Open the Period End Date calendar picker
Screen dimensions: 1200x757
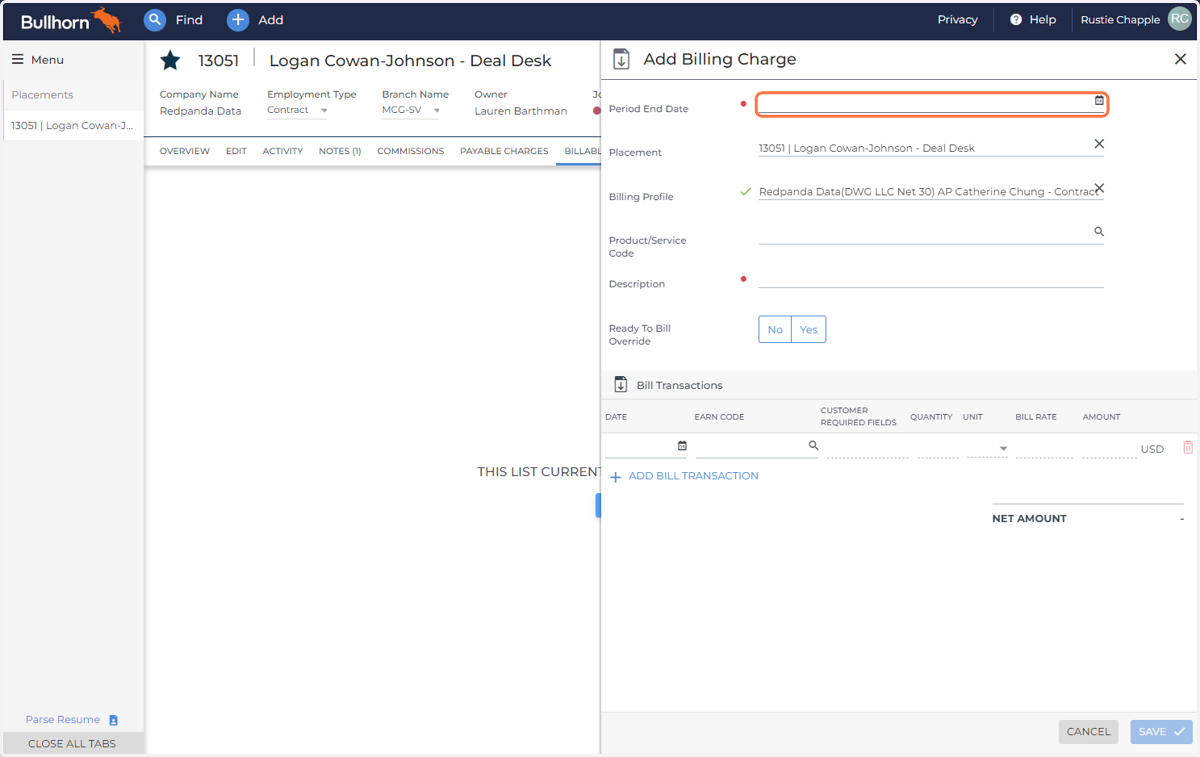pos(1099,100)
